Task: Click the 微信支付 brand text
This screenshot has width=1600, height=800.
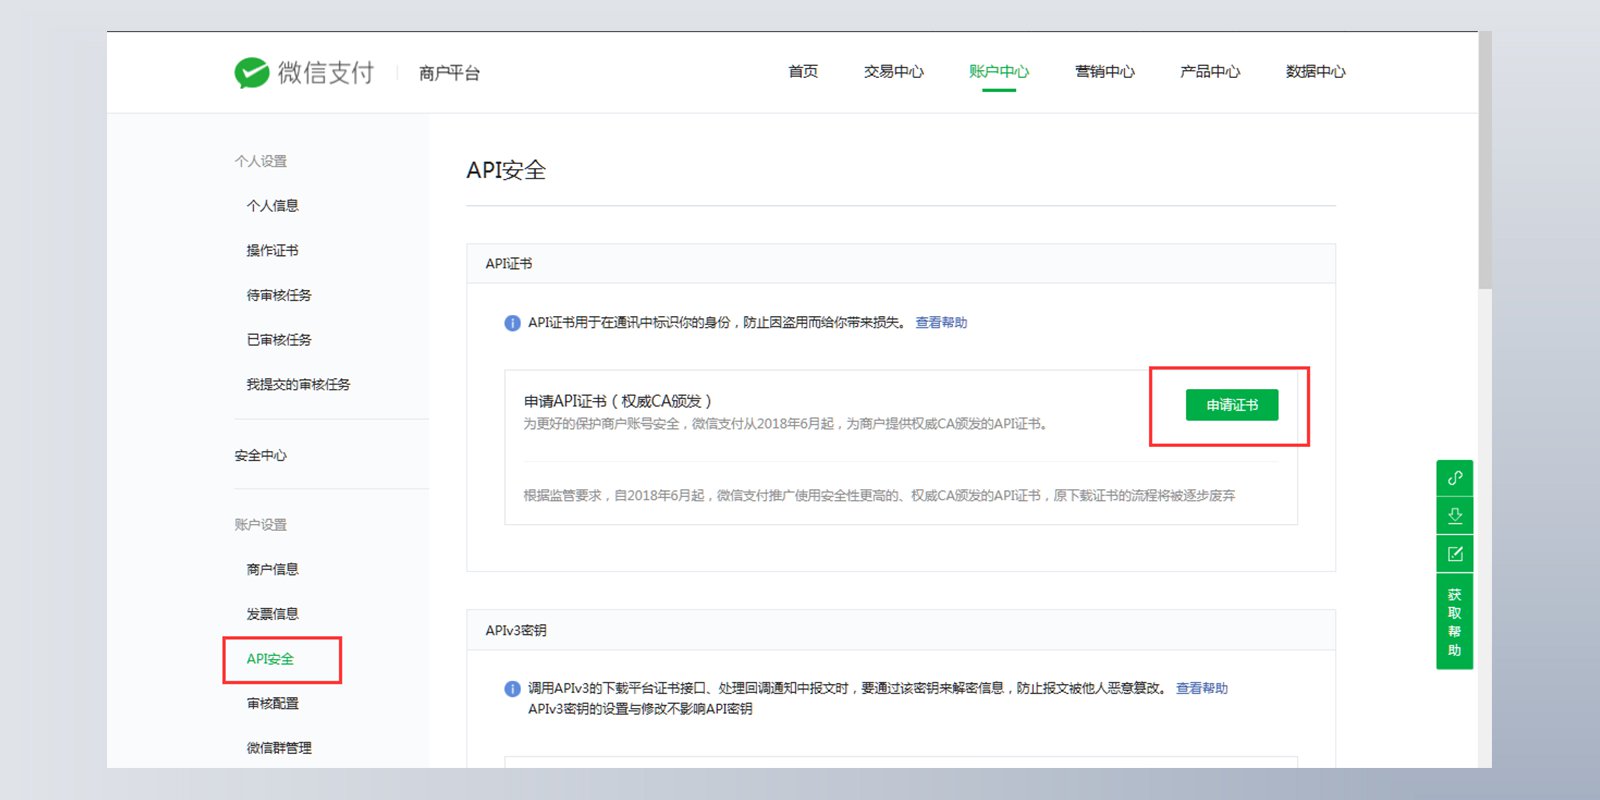Action: point(325,73)
